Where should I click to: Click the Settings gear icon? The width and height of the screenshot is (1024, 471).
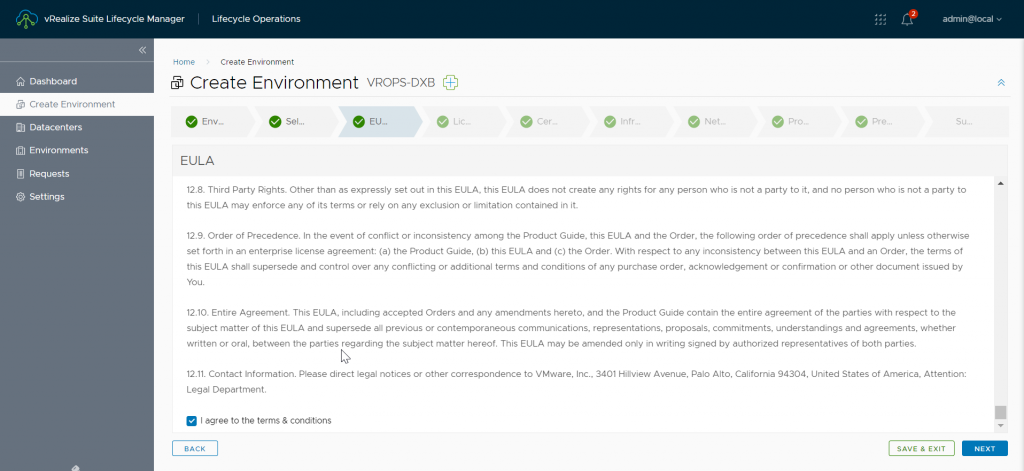point(20,197)
